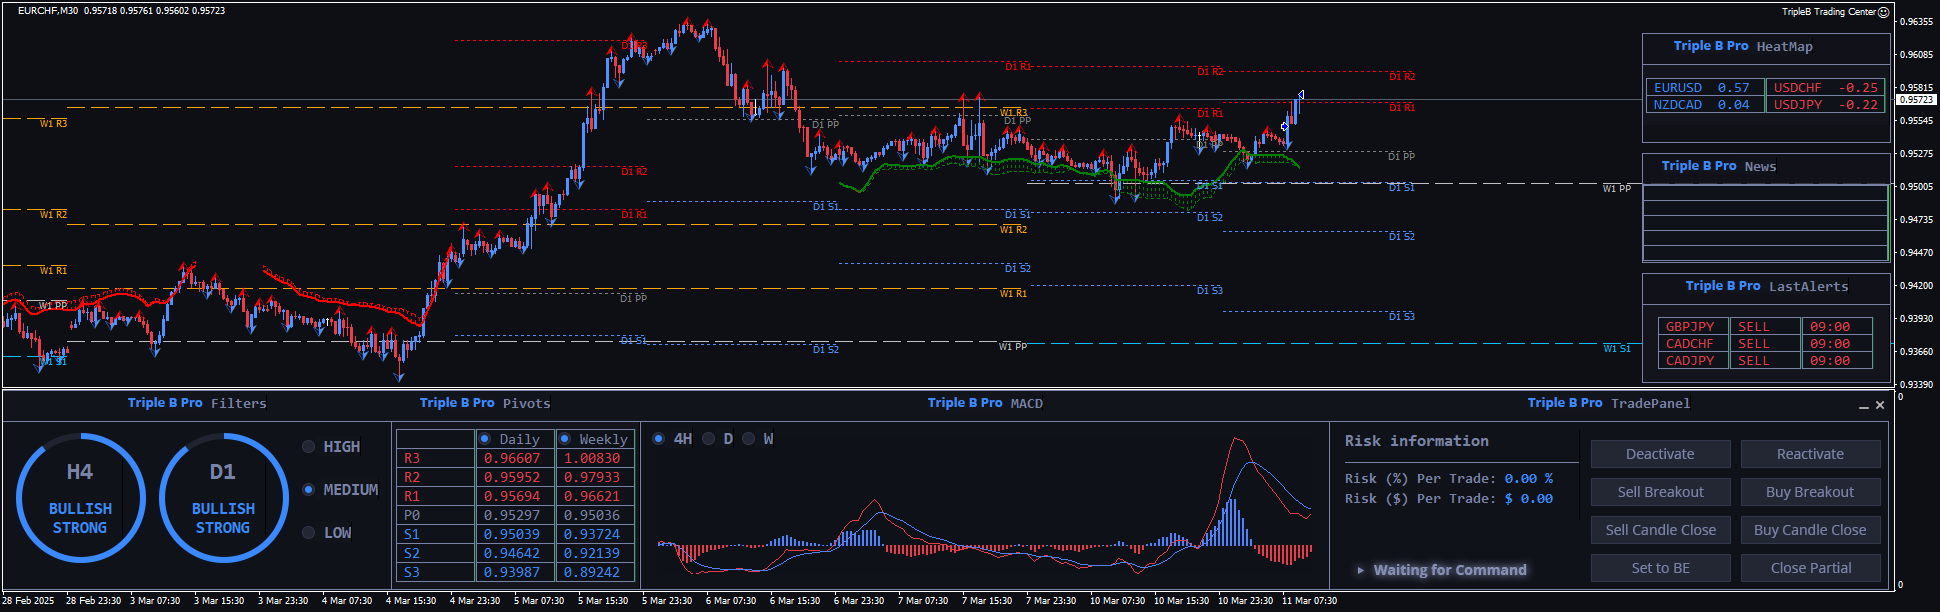
Task: Close the TradePanel with the X icon
Action: tap(1880, 405)
